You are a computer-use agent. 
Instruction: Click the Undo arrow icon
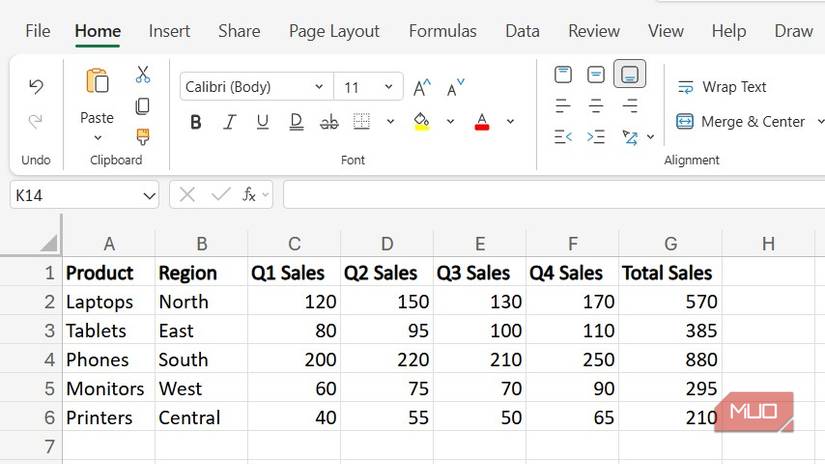pyautogui.click(x=36, y=86)
